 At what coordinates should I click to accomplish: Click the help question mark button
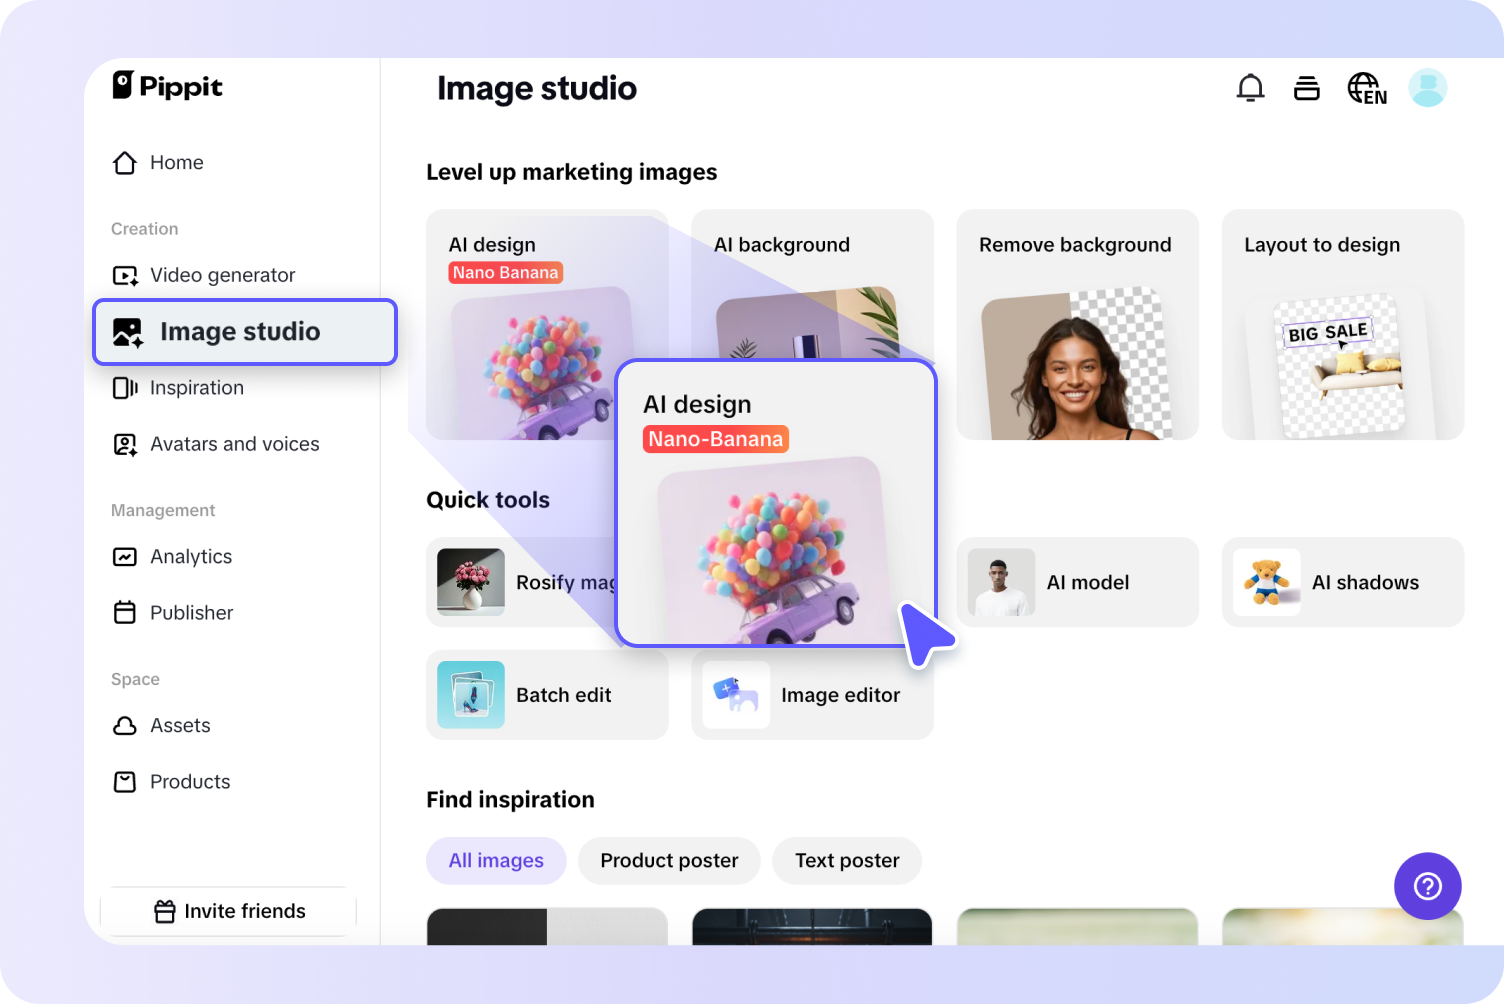[x=1427, y=886]
